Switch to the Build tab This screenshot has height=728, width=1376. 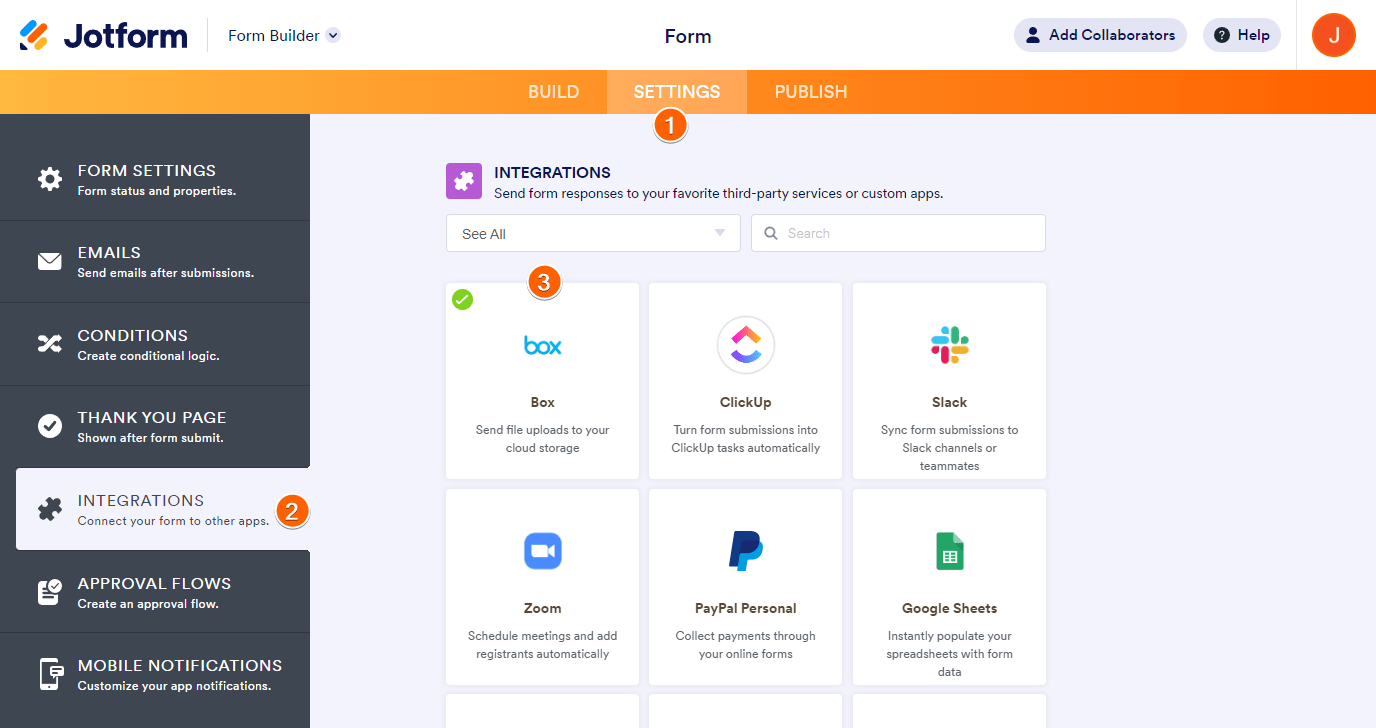(553, 92)
